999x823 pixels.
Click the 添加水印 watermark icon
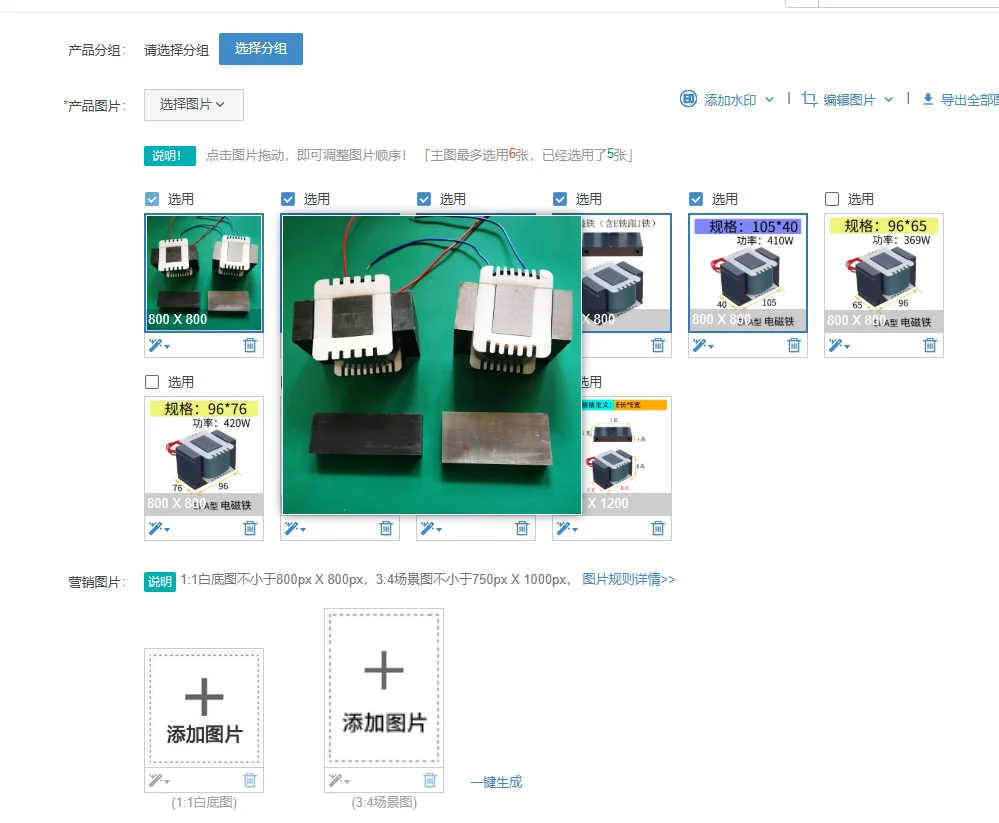pyautogui.click(x=688, y=99)
